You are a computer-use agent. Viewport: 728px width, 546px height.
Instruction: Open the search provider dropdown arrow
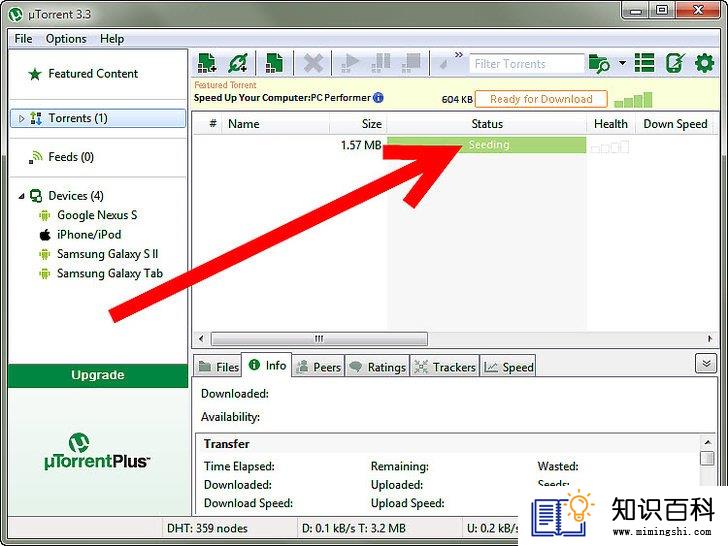(622, 63)
